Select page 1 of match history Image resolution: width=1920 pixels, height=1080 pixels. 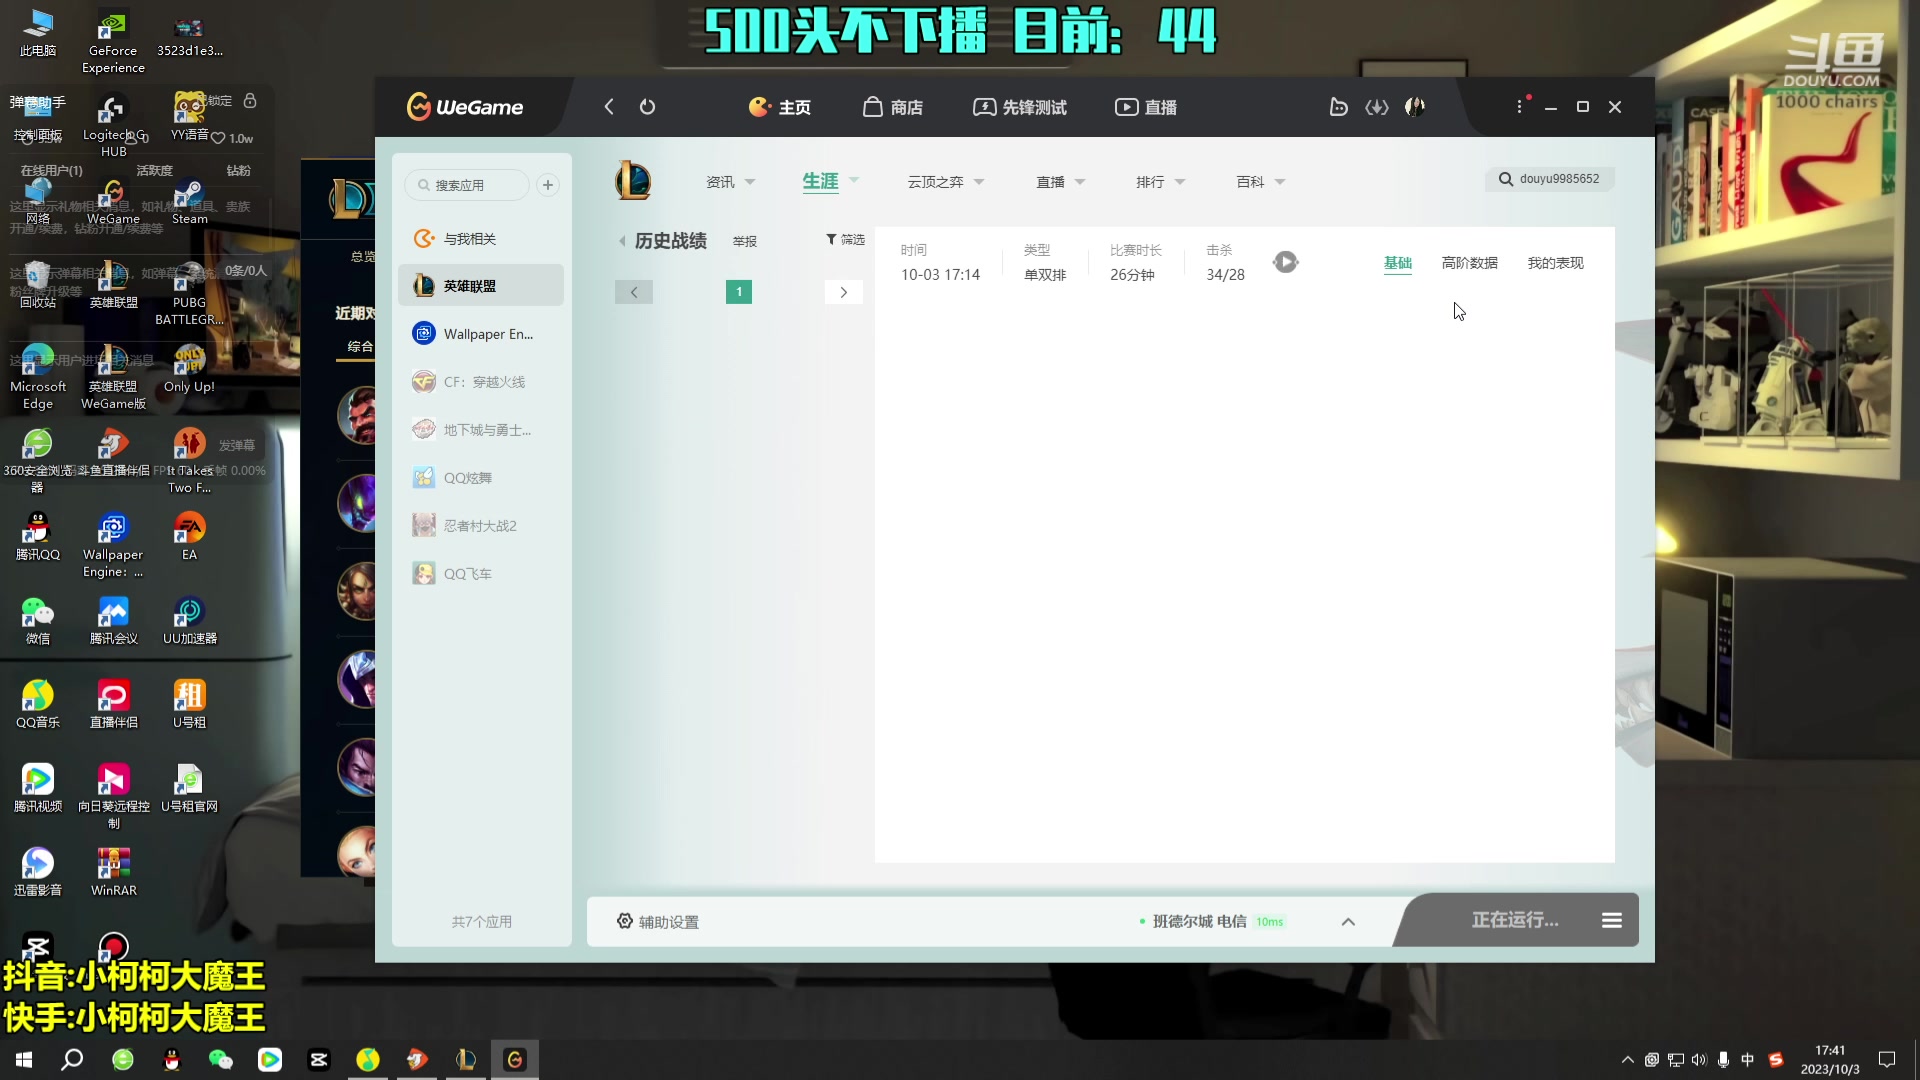[739, 292]
